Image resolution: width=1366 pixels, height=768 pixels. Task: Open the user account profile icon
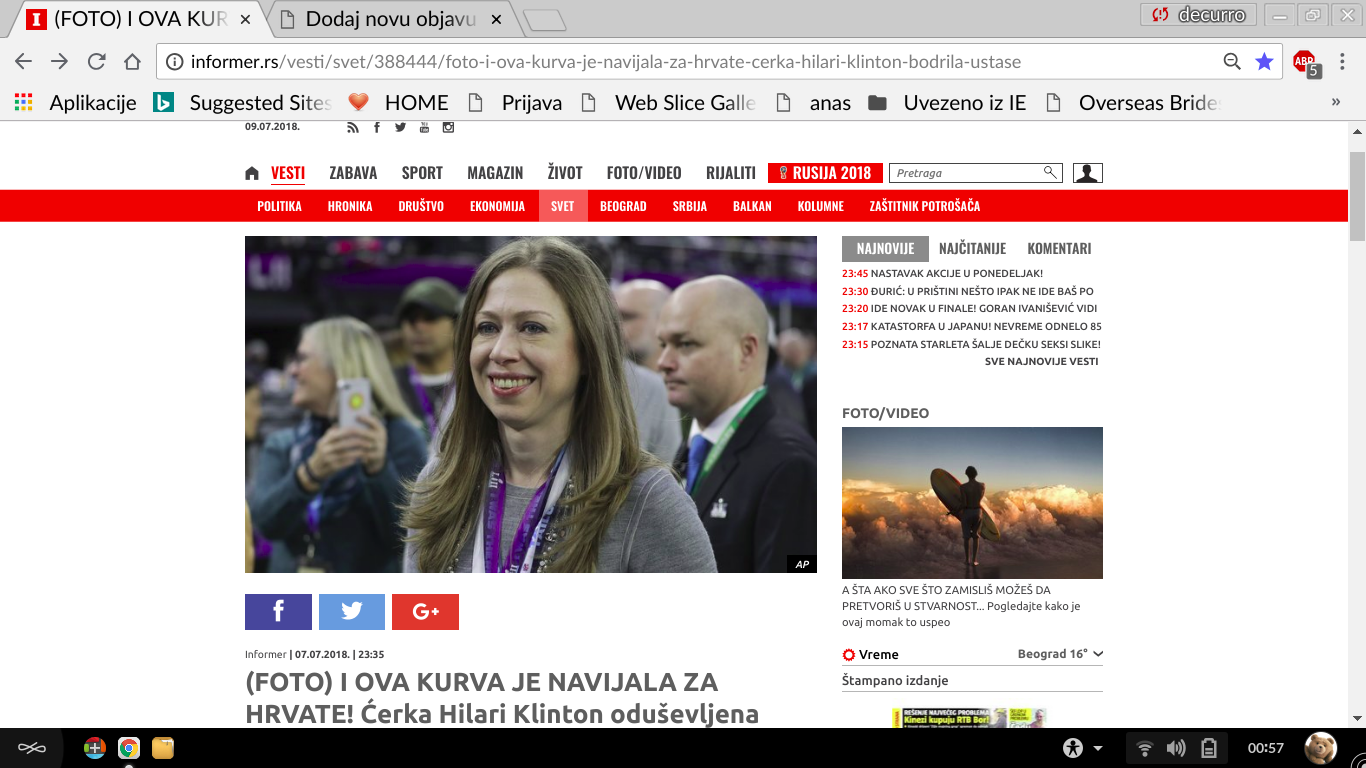pos(1087,173)
